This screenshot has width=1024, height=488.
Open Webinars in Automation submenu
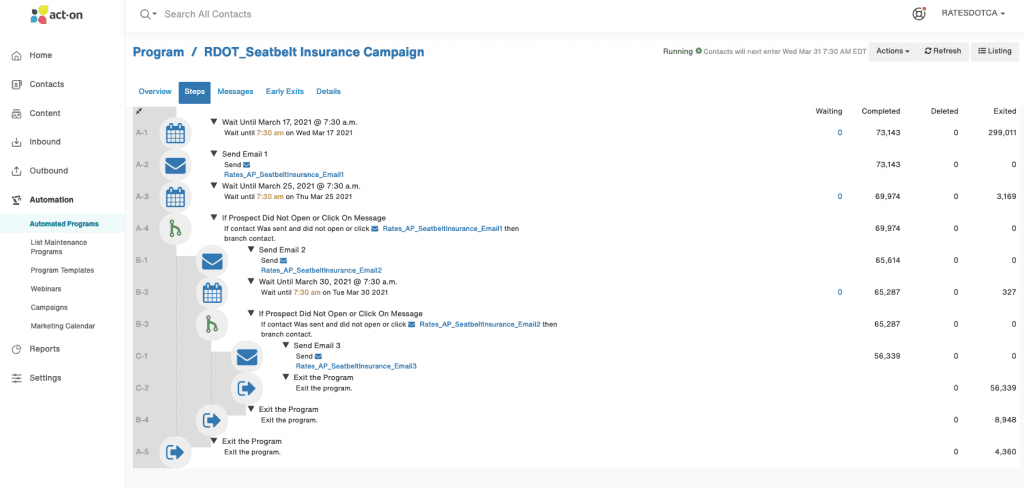[45, 288]
